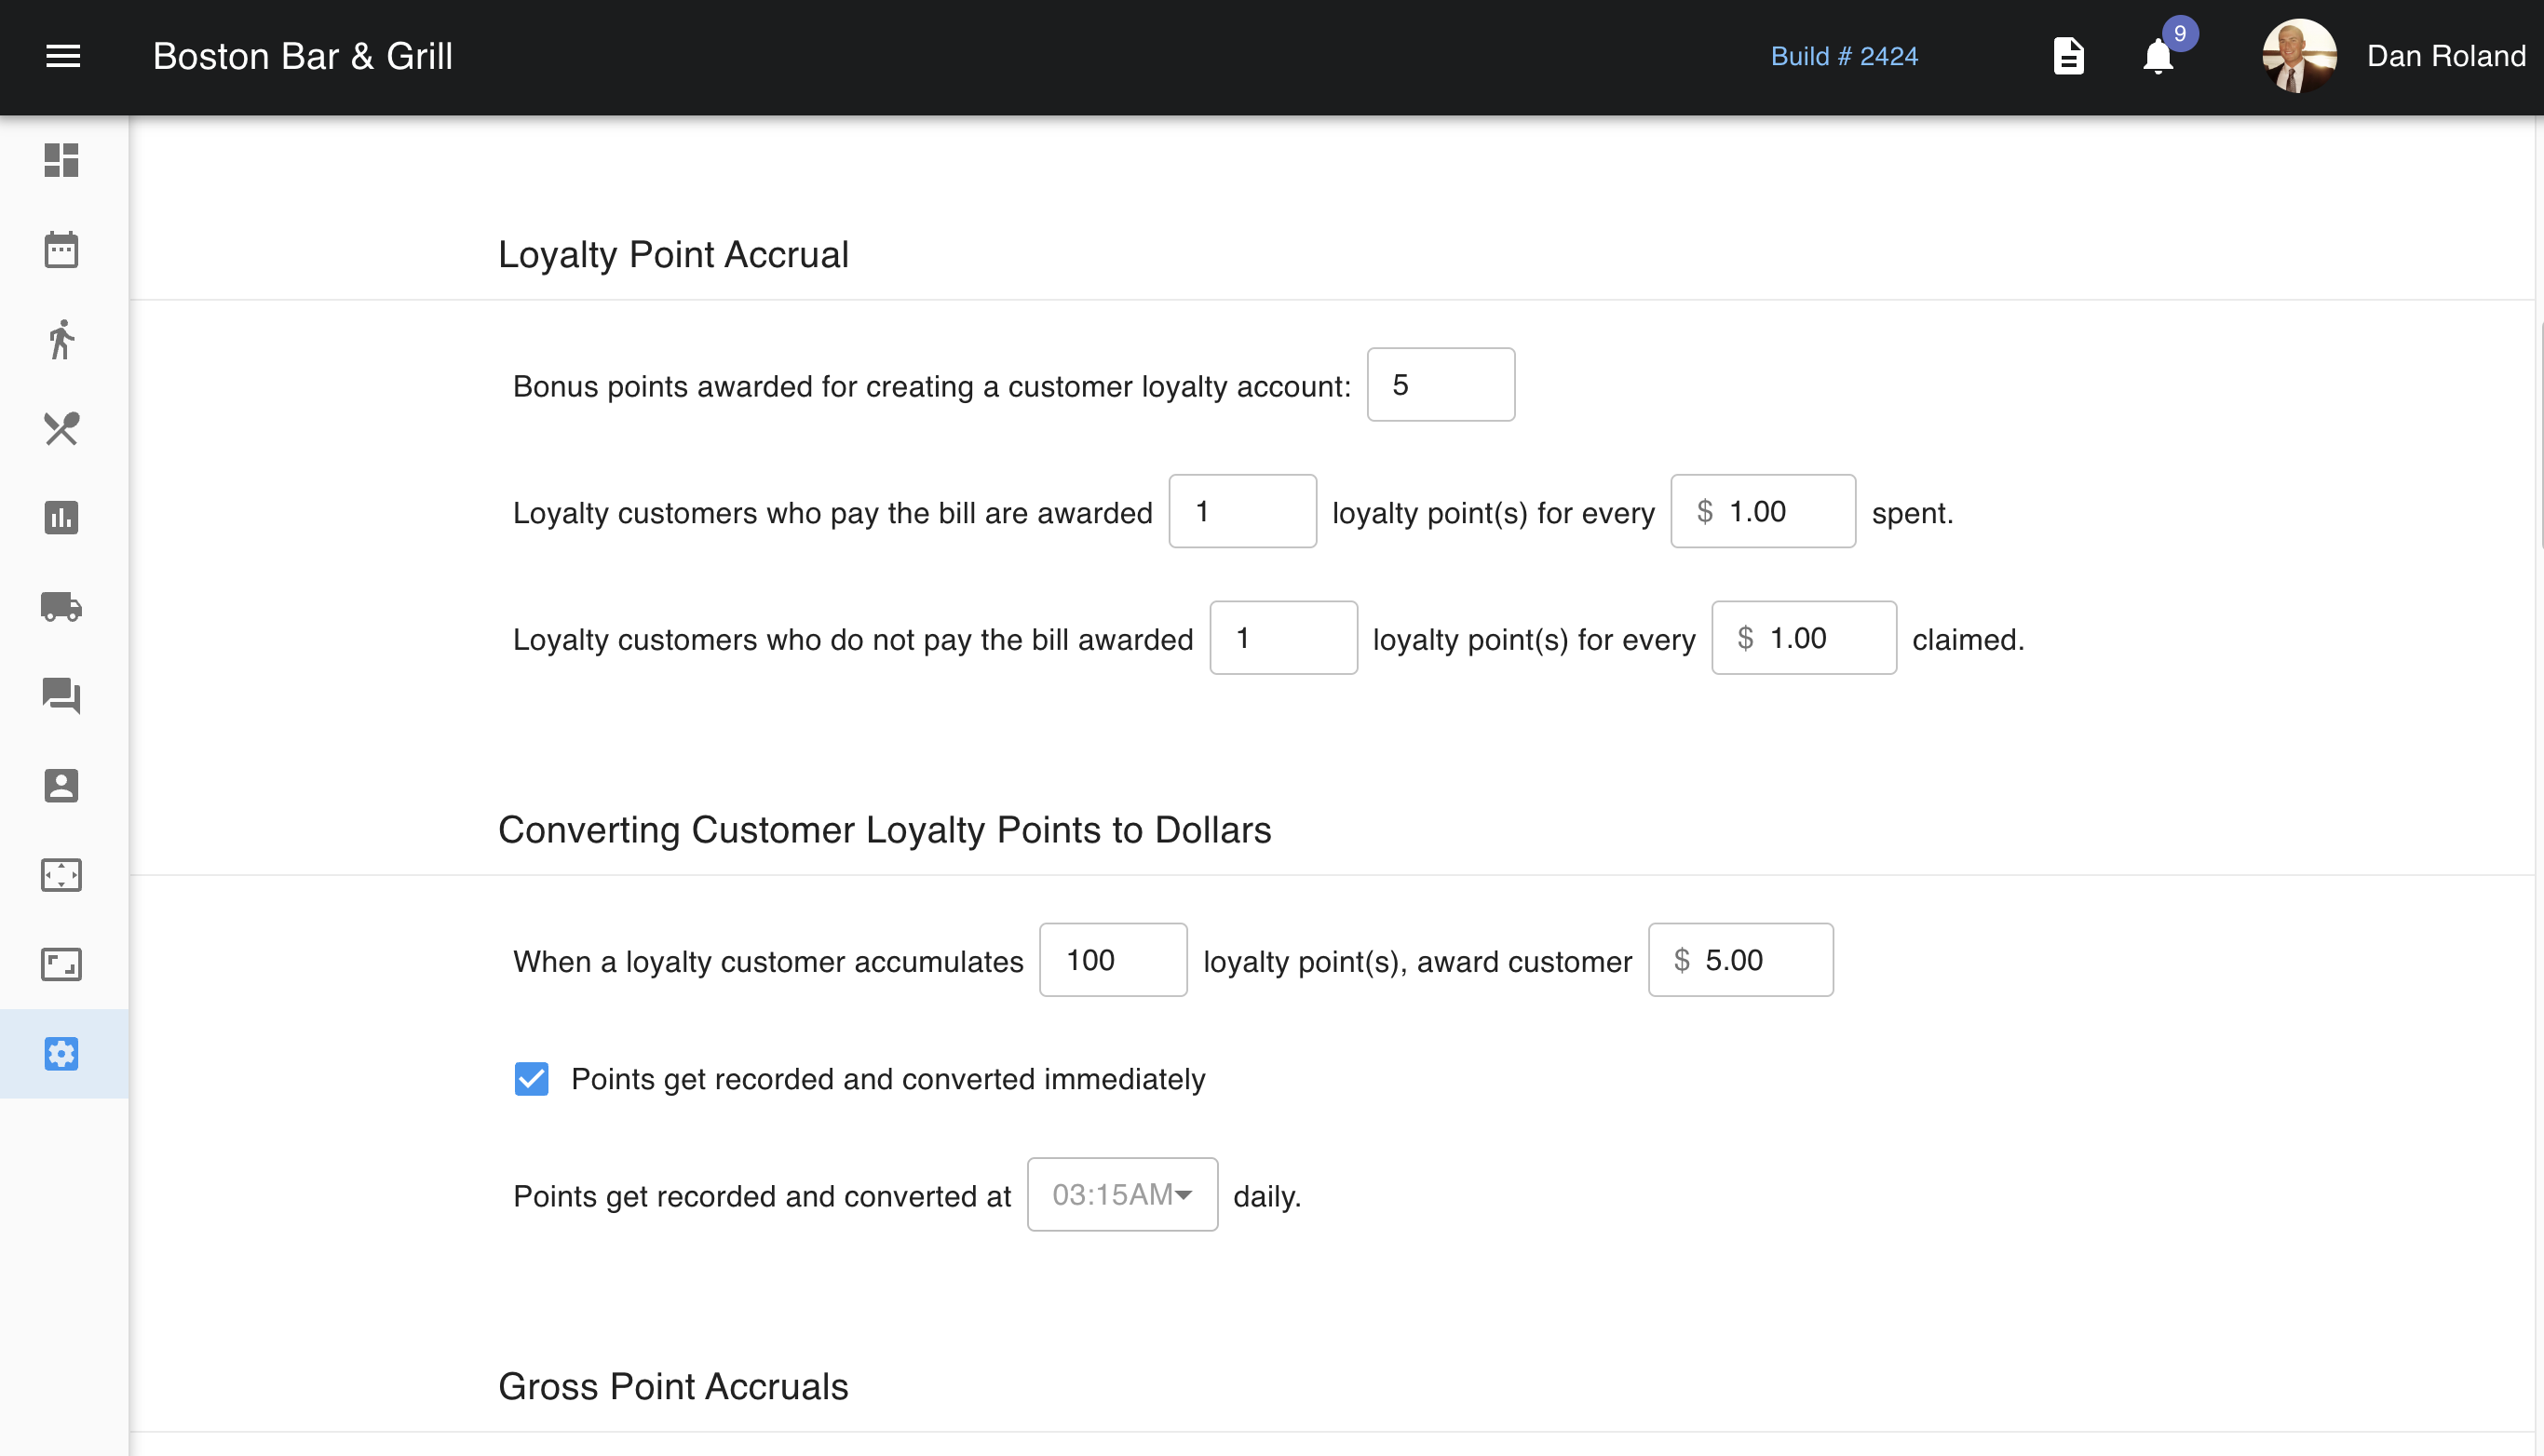Screen dimensions: 2544x1456
Task: Open the notifications bell with badge 9
Action: [2158, 56]
